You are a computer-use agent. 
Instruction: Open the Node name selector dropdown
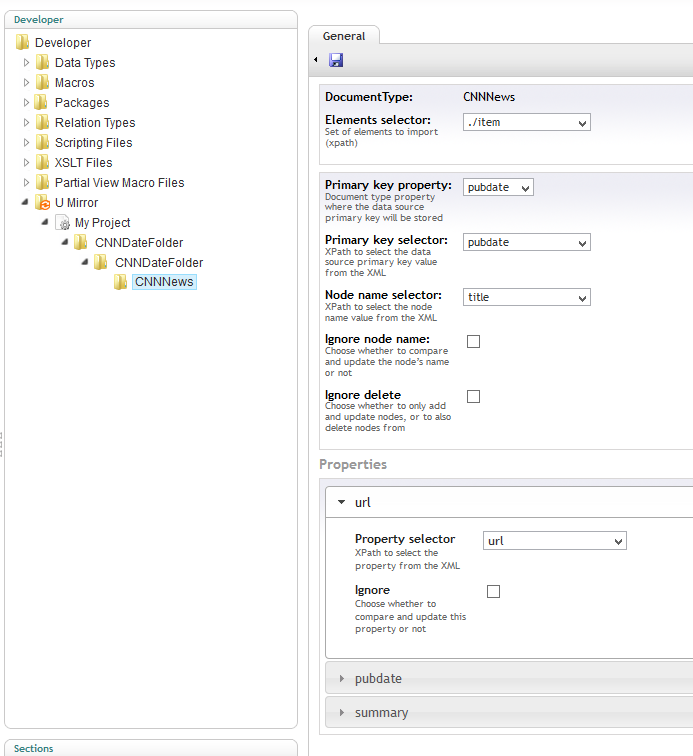(527, 297)
